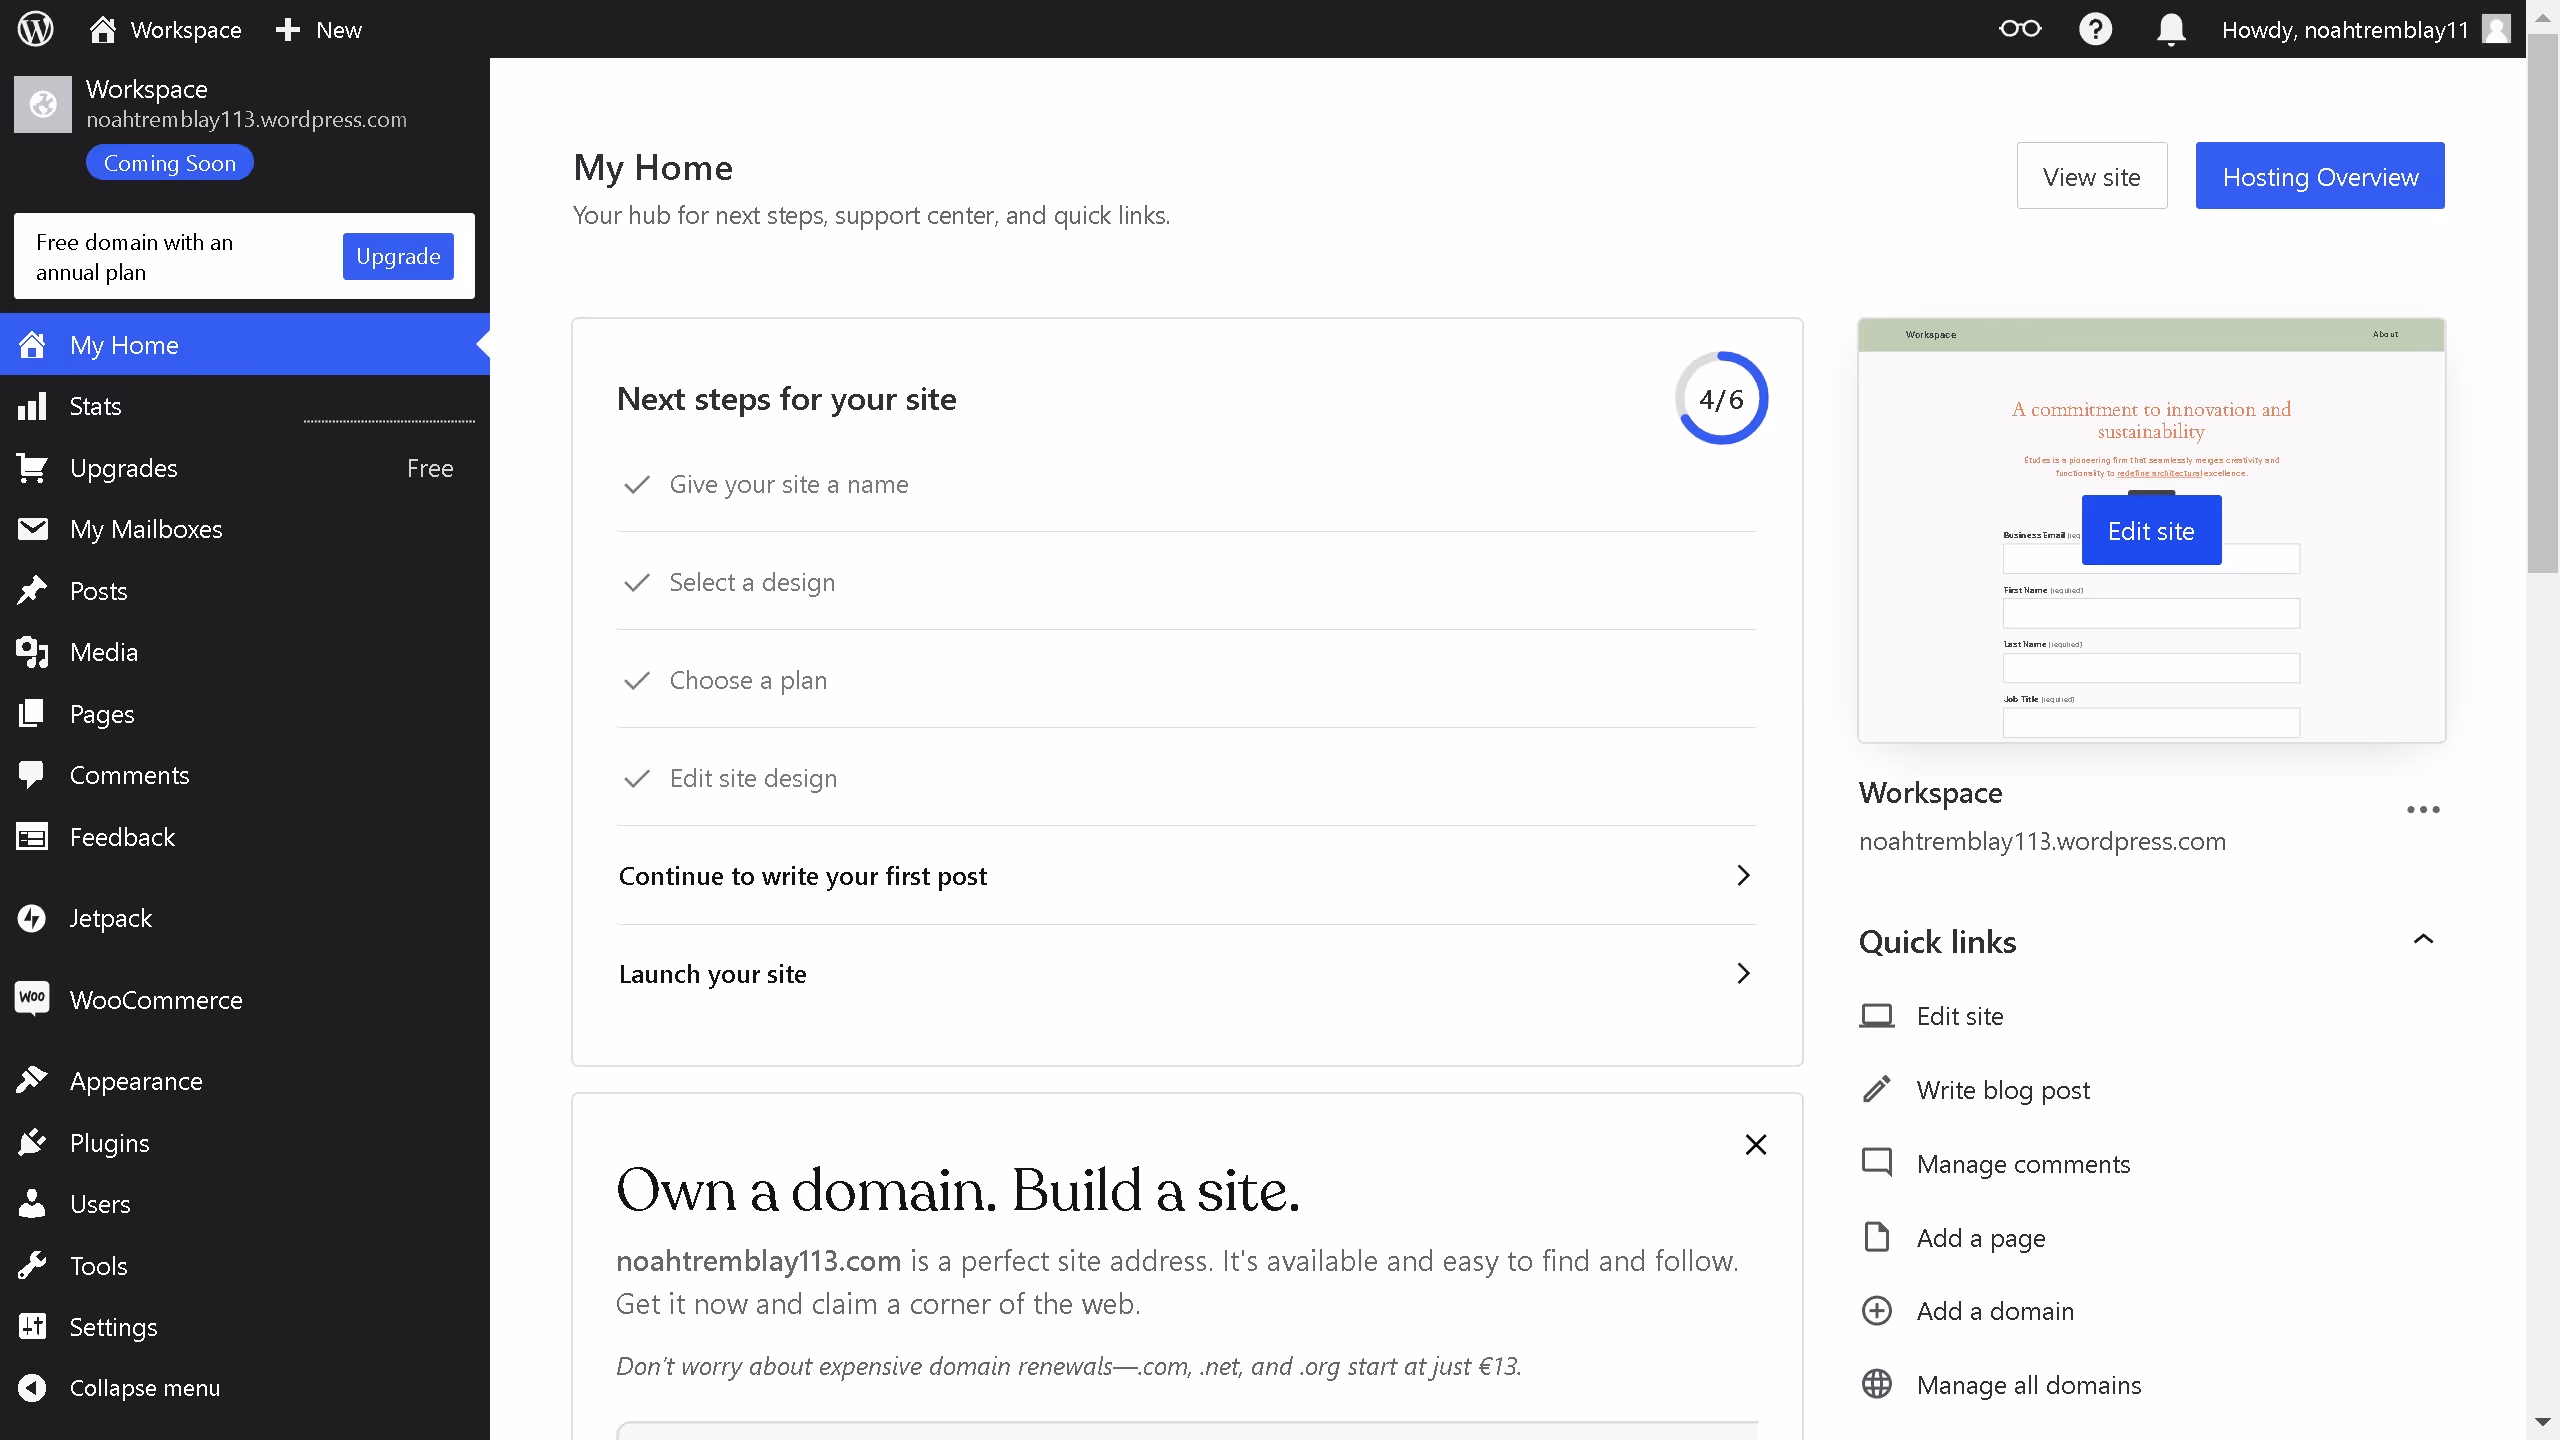This screenshot has width=2560, height=1440.
Task: Open the WordPress logo menu
Action: tap(35, 29)
